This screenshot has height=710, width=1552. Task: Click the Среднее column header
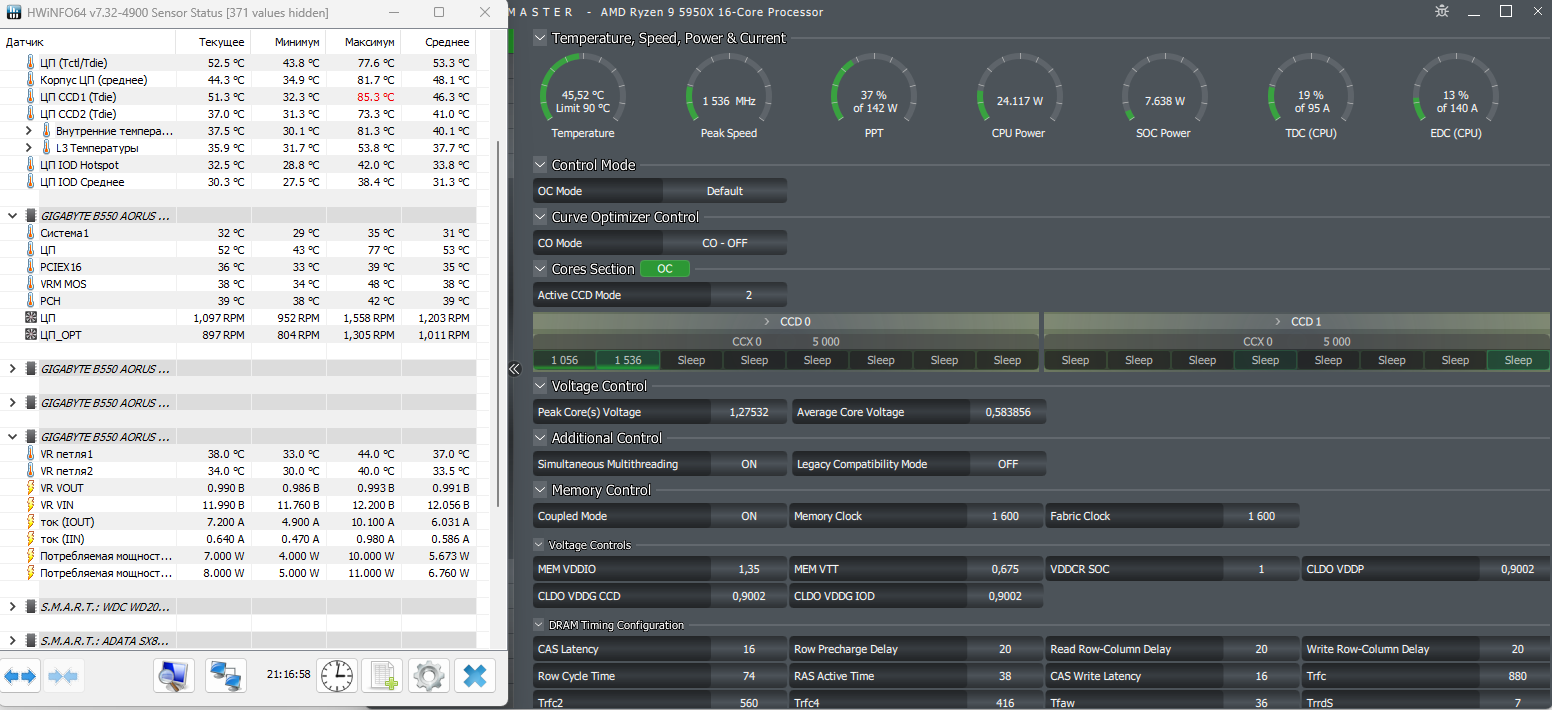[439, 42]
